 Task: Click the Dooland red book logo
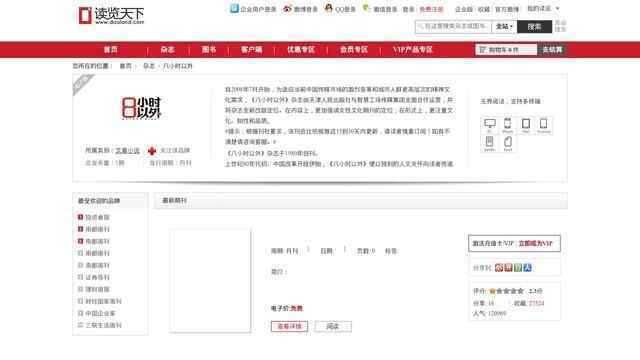click(85, 16)
